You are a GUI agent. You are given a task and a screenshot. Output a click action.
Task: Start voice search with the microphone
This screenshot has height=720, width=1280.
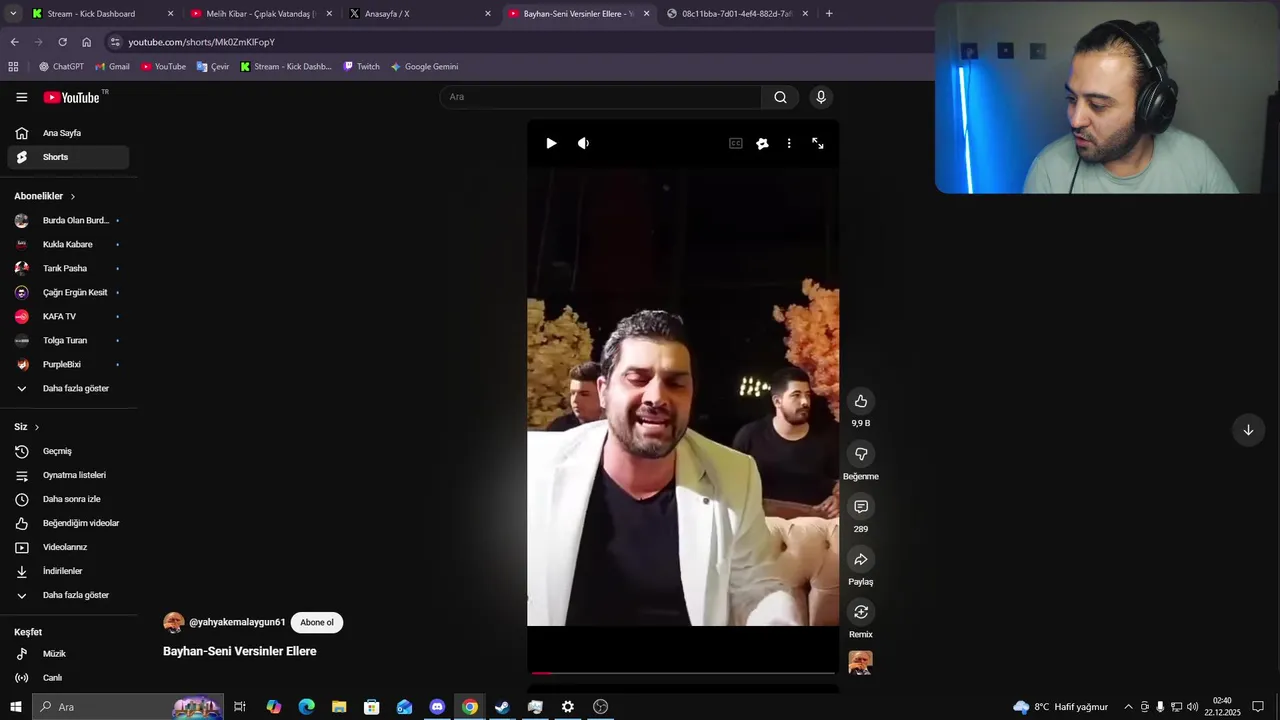[x=821, y=97]
